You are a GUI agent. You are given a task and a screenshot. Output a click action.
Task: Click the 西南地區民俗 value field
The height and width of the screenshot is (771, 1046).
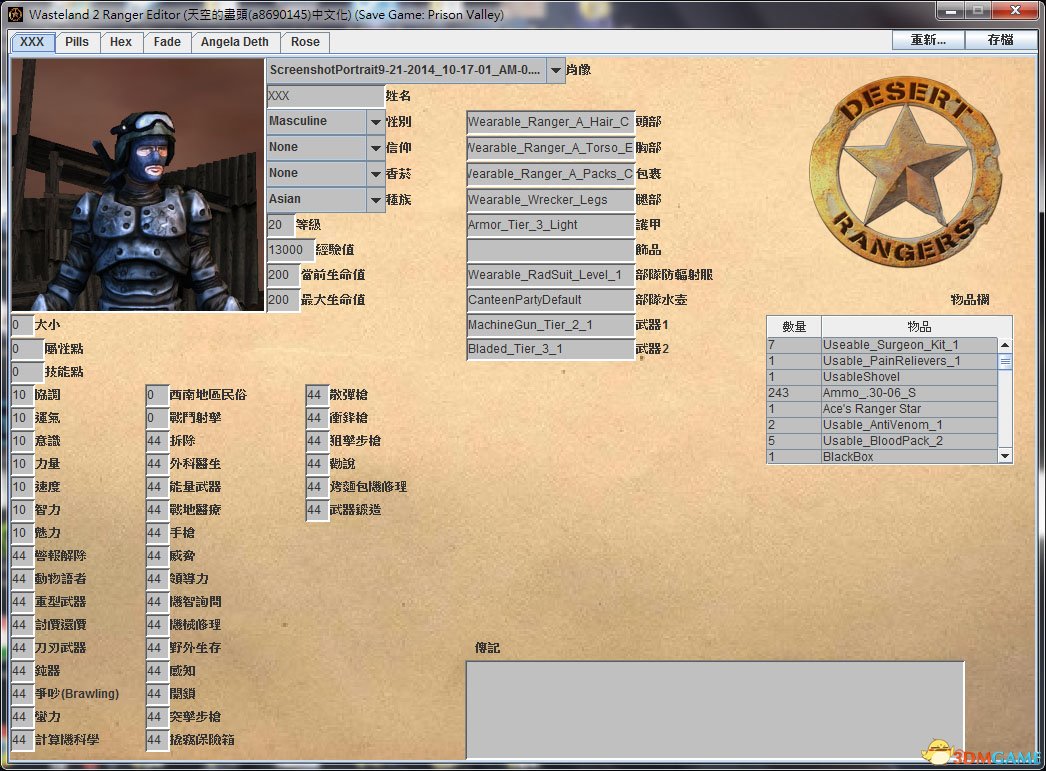pyautogui.click(x=157, y=395)
